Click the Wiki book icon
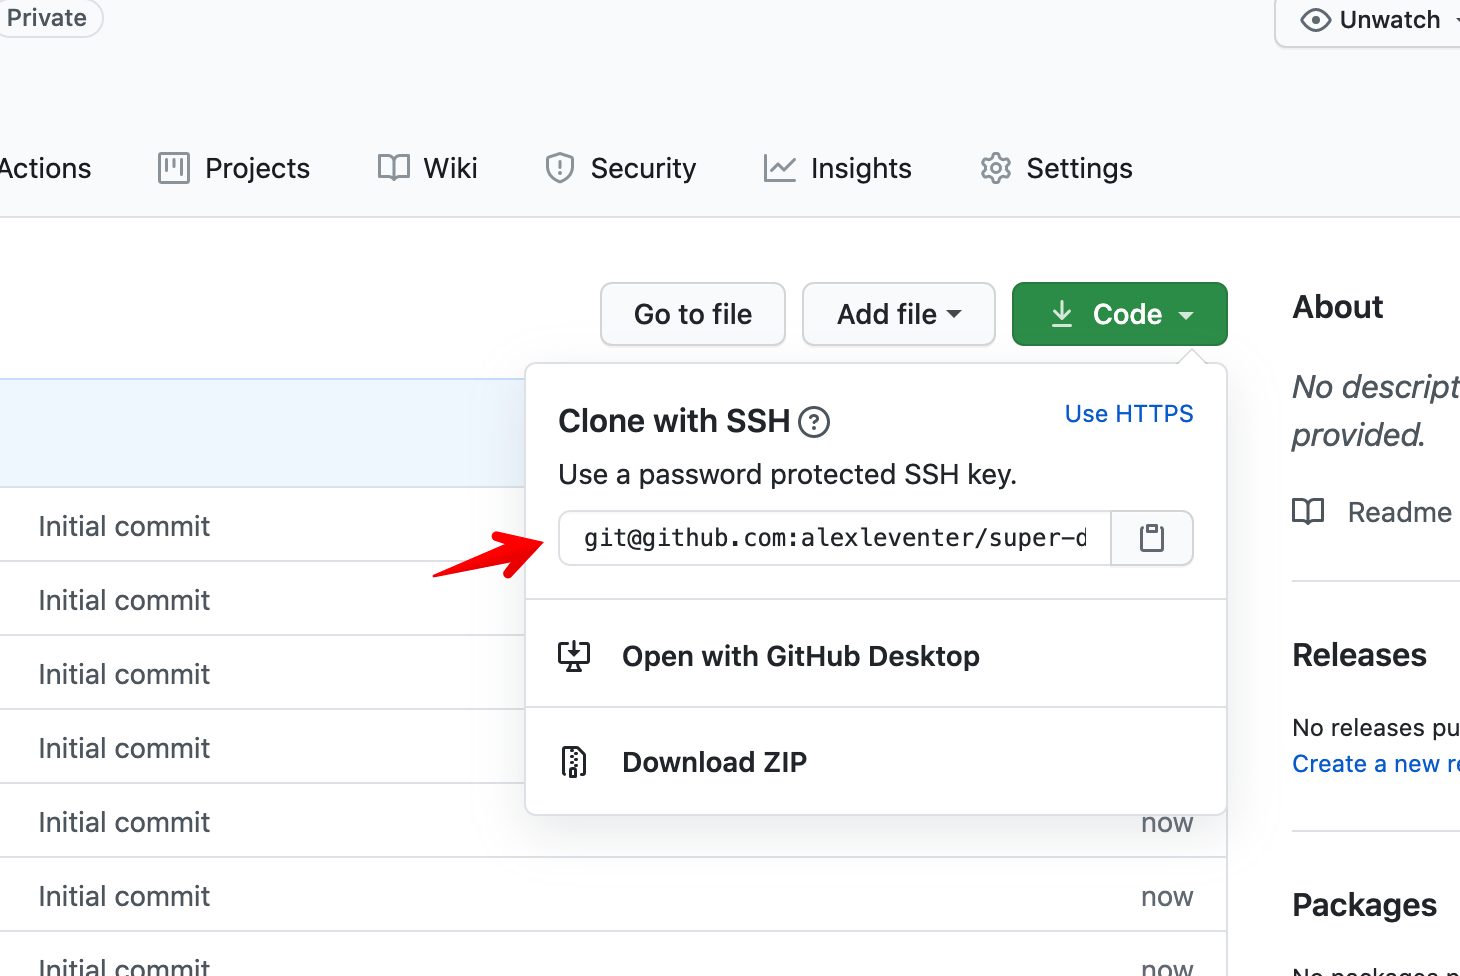 click(394, 168)
